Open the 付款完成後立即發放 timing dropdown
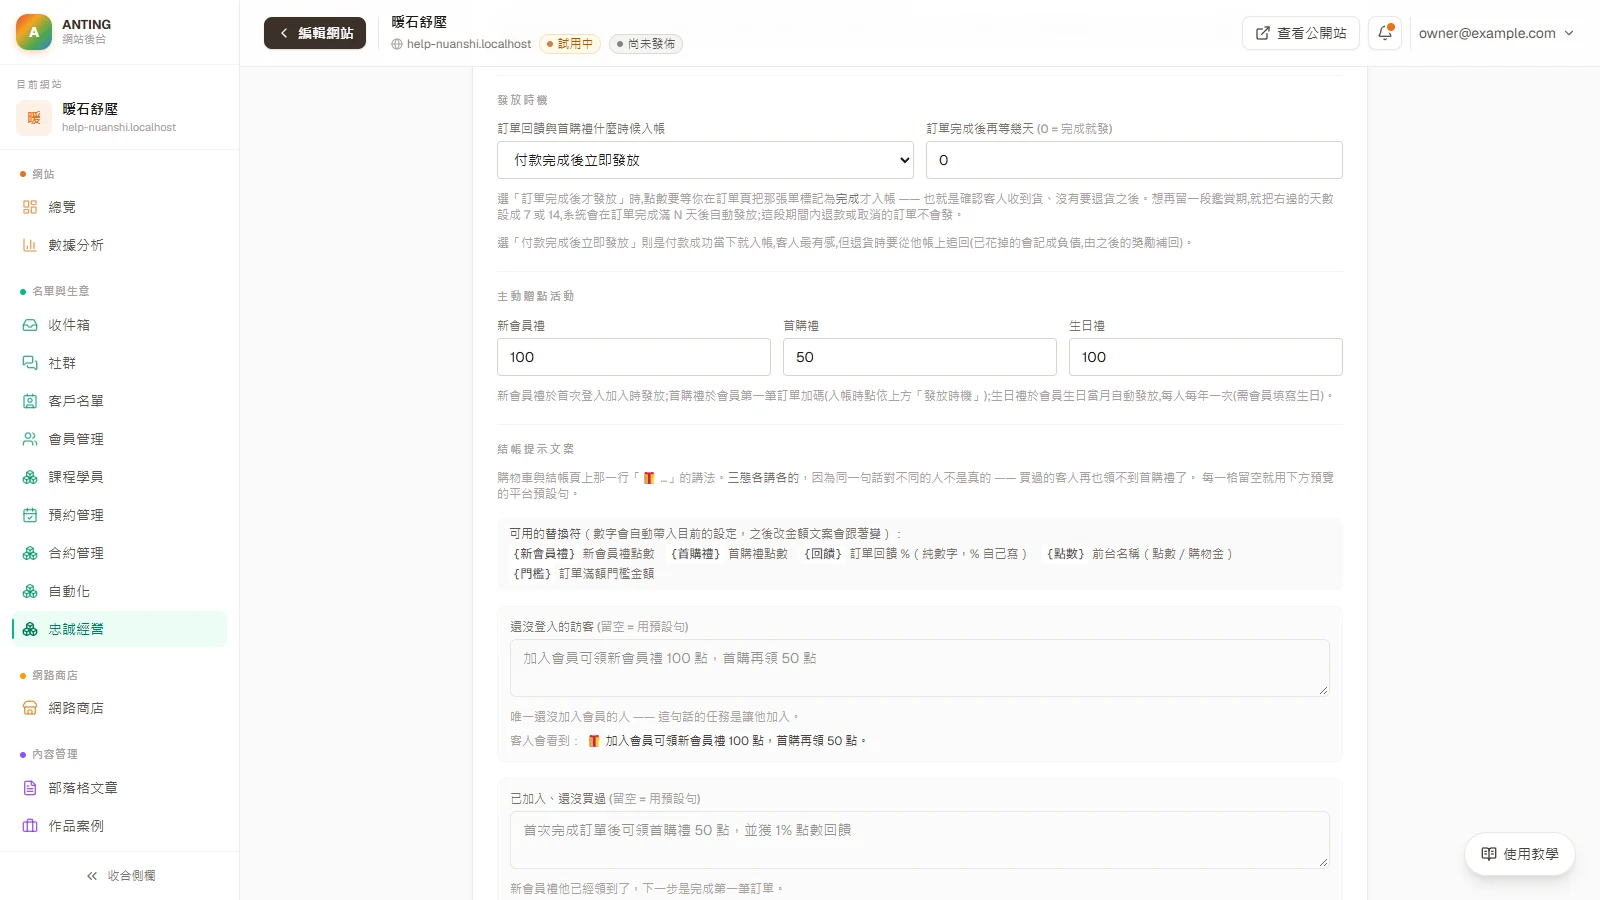Image resolution: width=1600 pixels, height=900 pixels. click(x=706, y=160)
